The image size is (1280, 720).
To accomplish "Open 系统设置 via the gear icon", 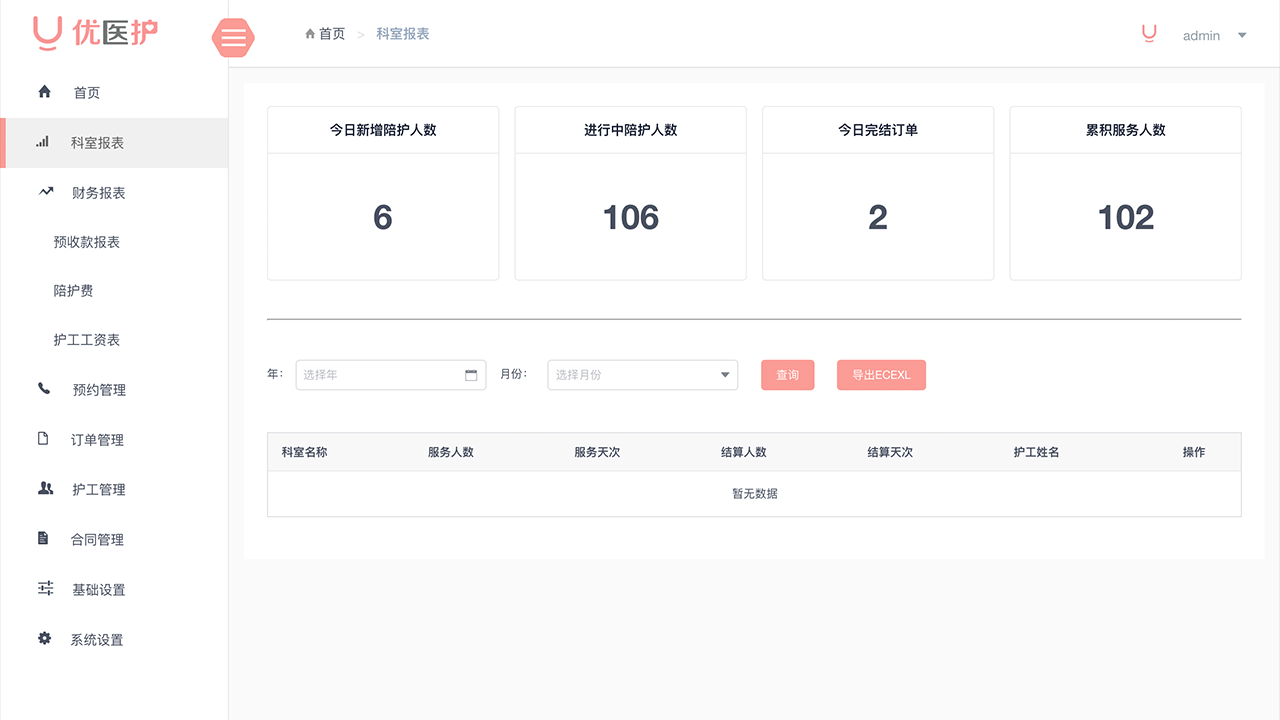I will [x=44, y=639].
